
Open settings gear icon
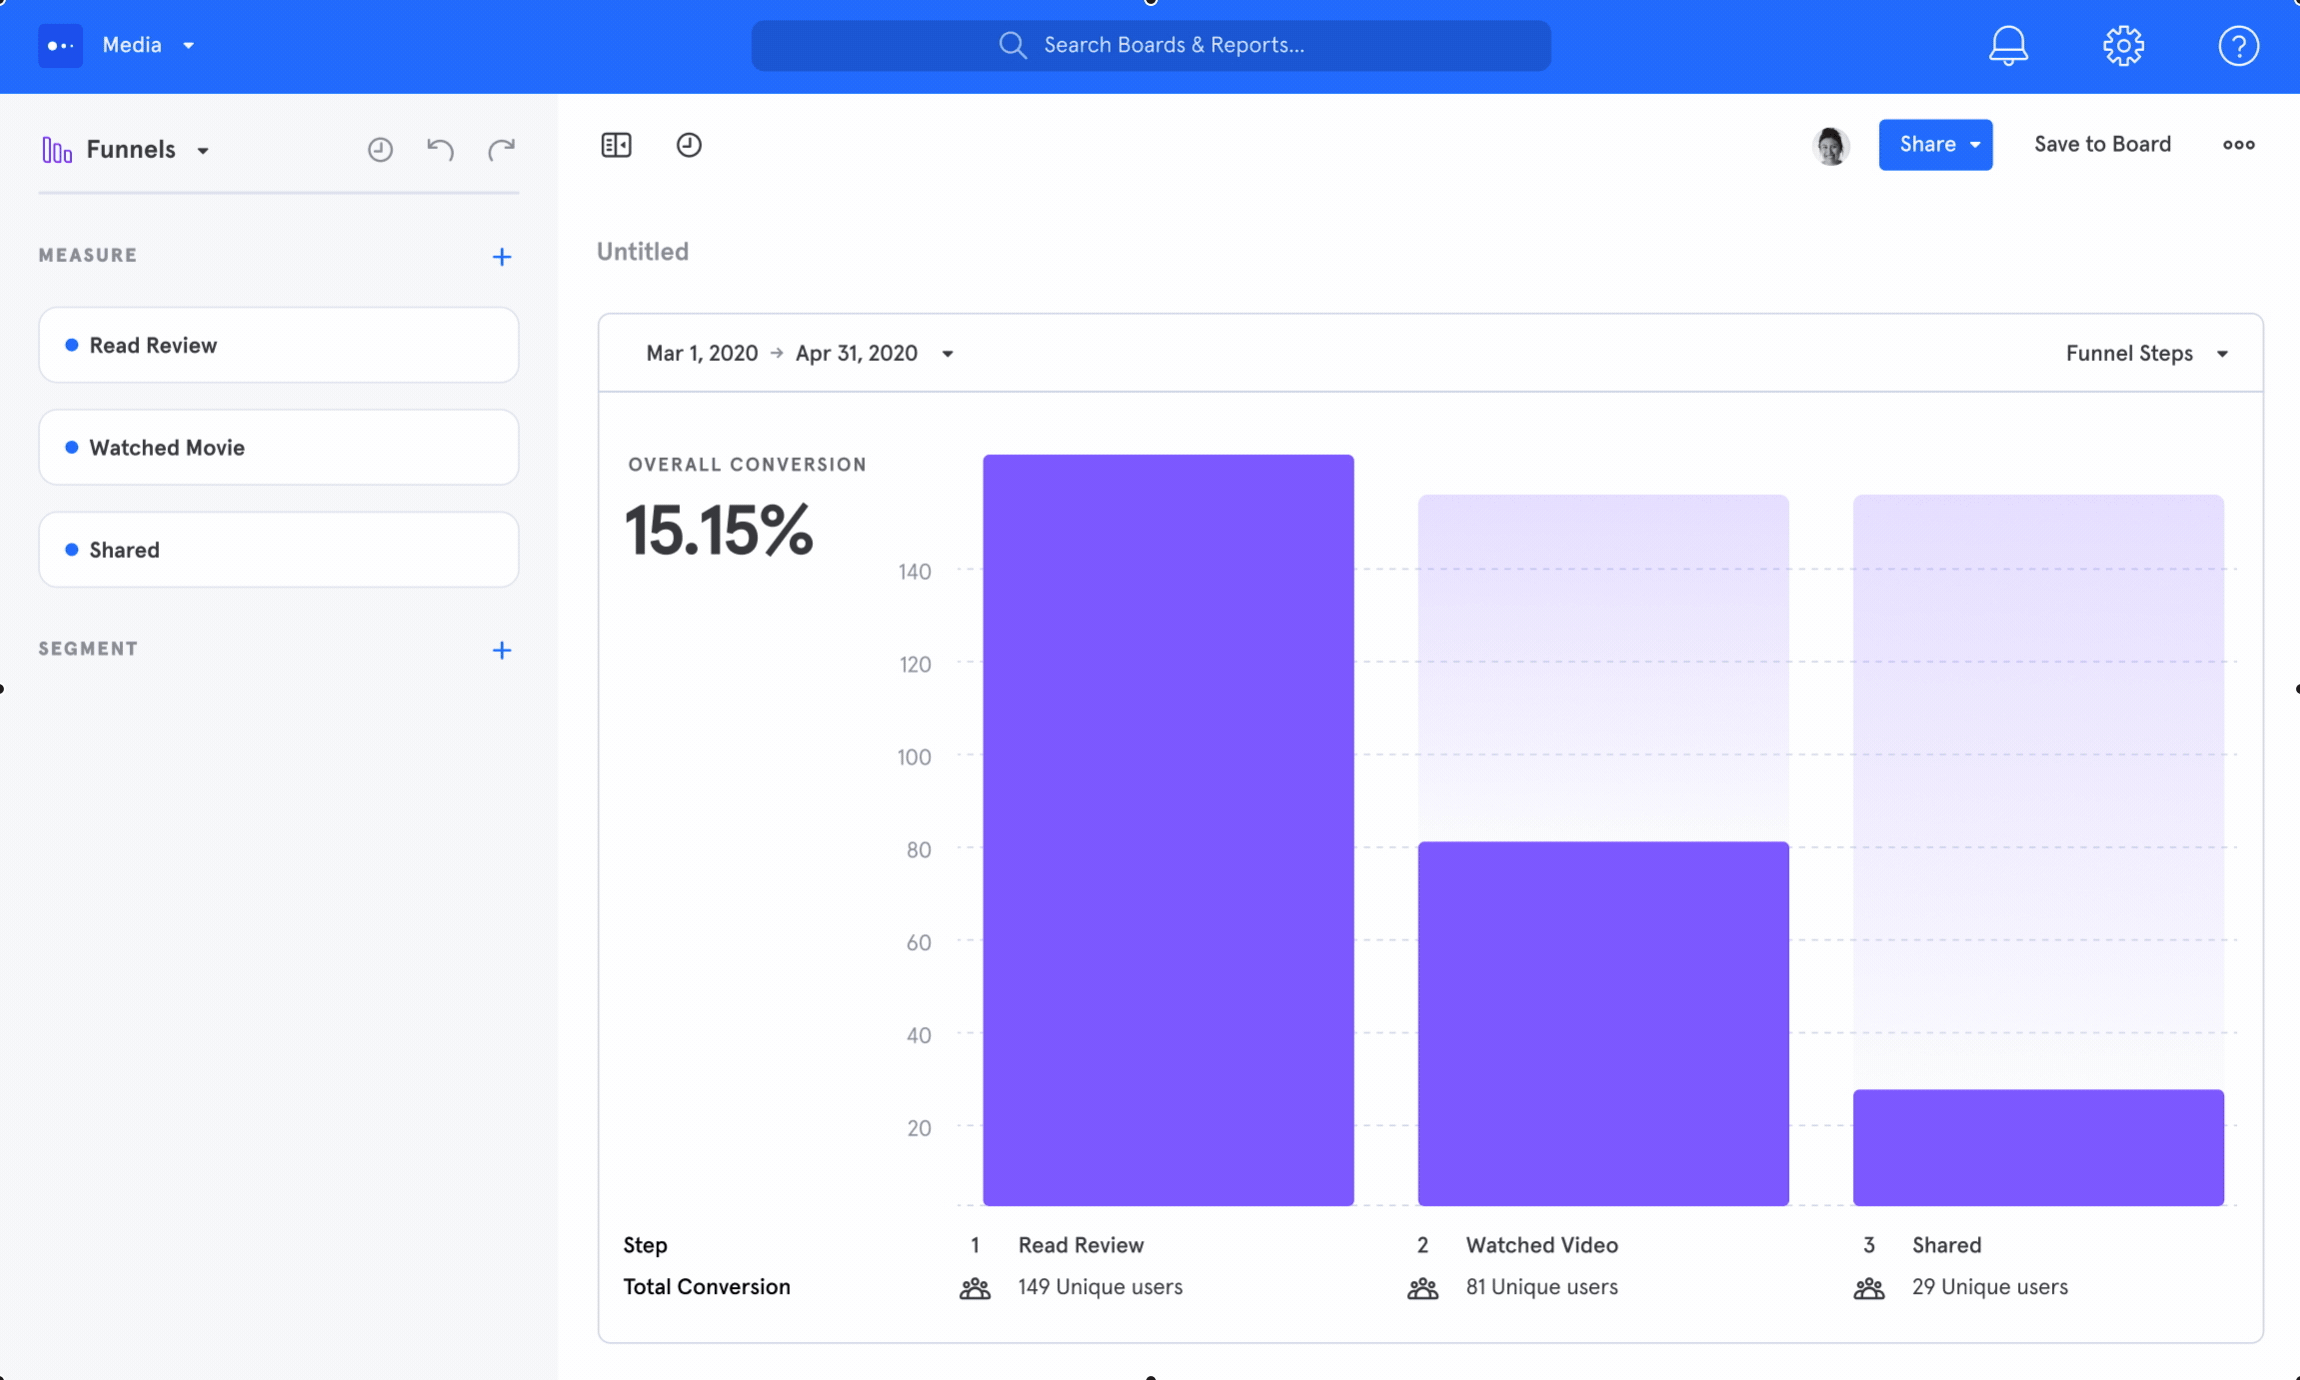[2123, 44]
